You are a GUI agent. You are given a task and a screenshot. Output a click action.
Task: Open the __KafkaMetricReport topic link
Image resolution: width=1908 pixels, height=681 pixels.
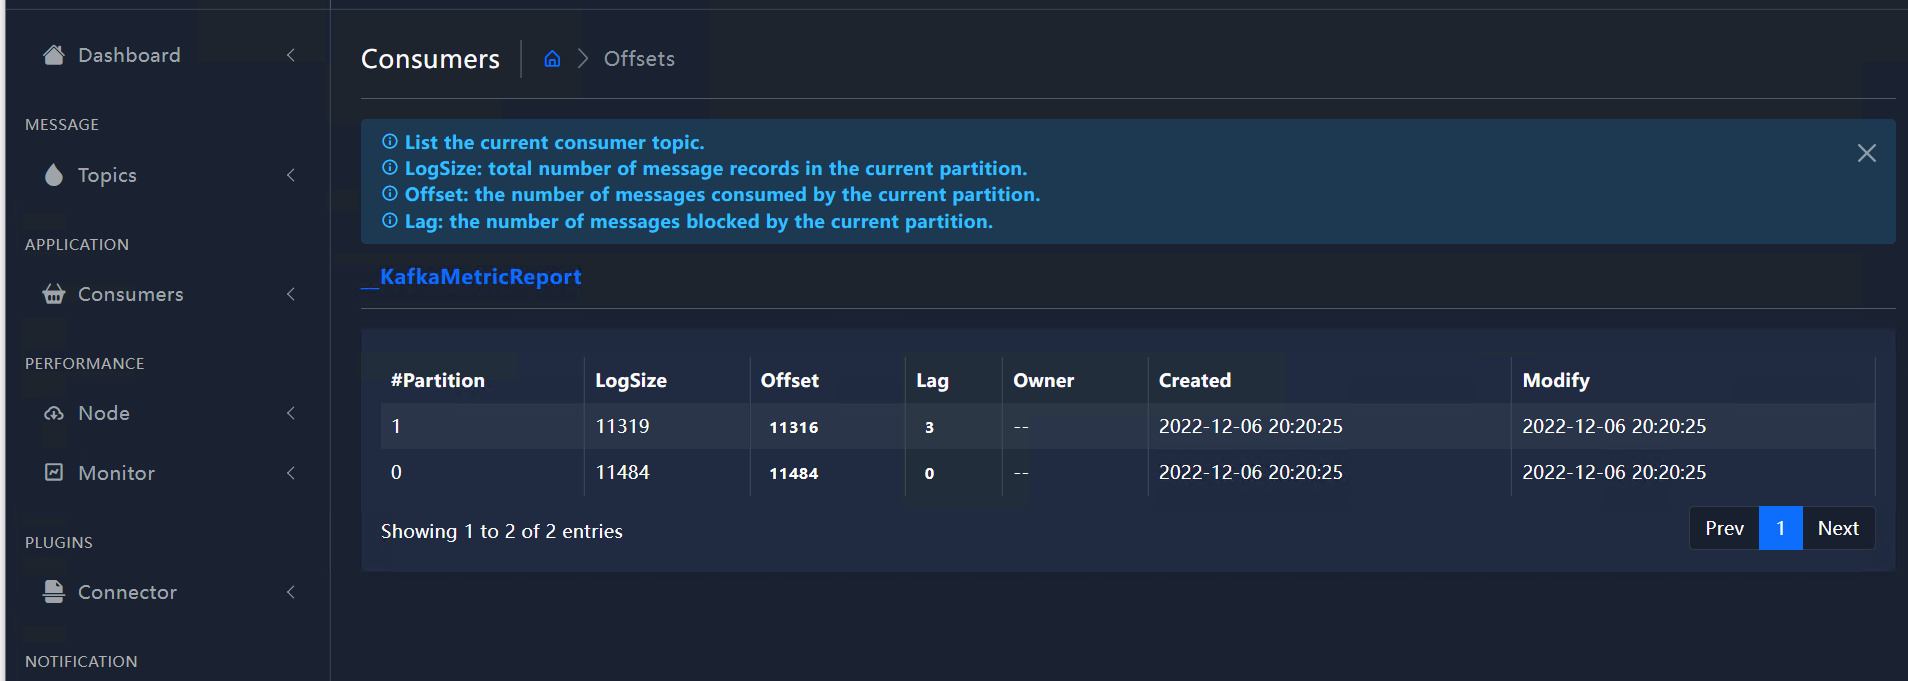472,277
